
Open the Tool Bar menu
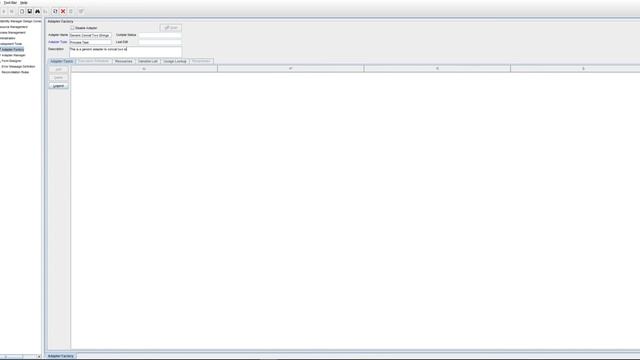click(x=10, y=2)
